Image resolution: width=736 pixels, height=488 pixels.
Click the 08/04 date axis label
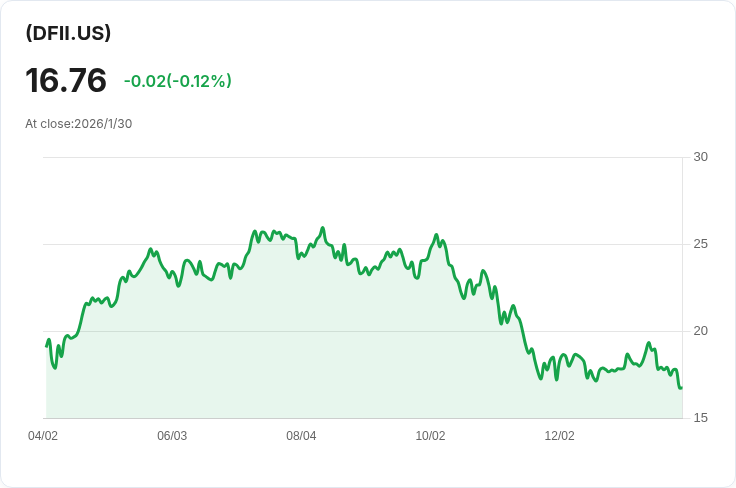(x=301, y=436)
